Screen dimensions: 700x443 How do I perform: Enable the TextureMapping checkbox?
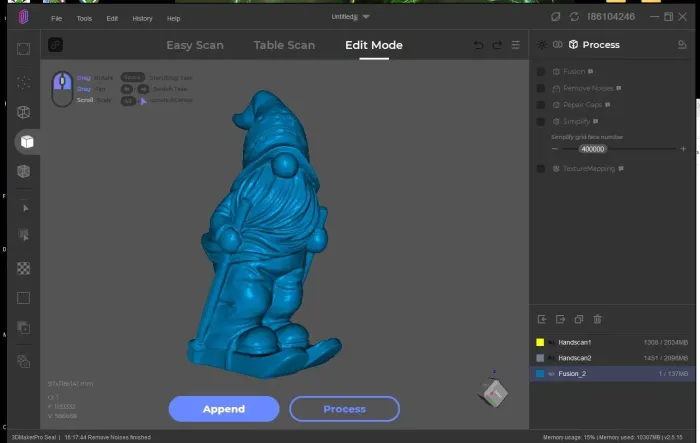541,169
